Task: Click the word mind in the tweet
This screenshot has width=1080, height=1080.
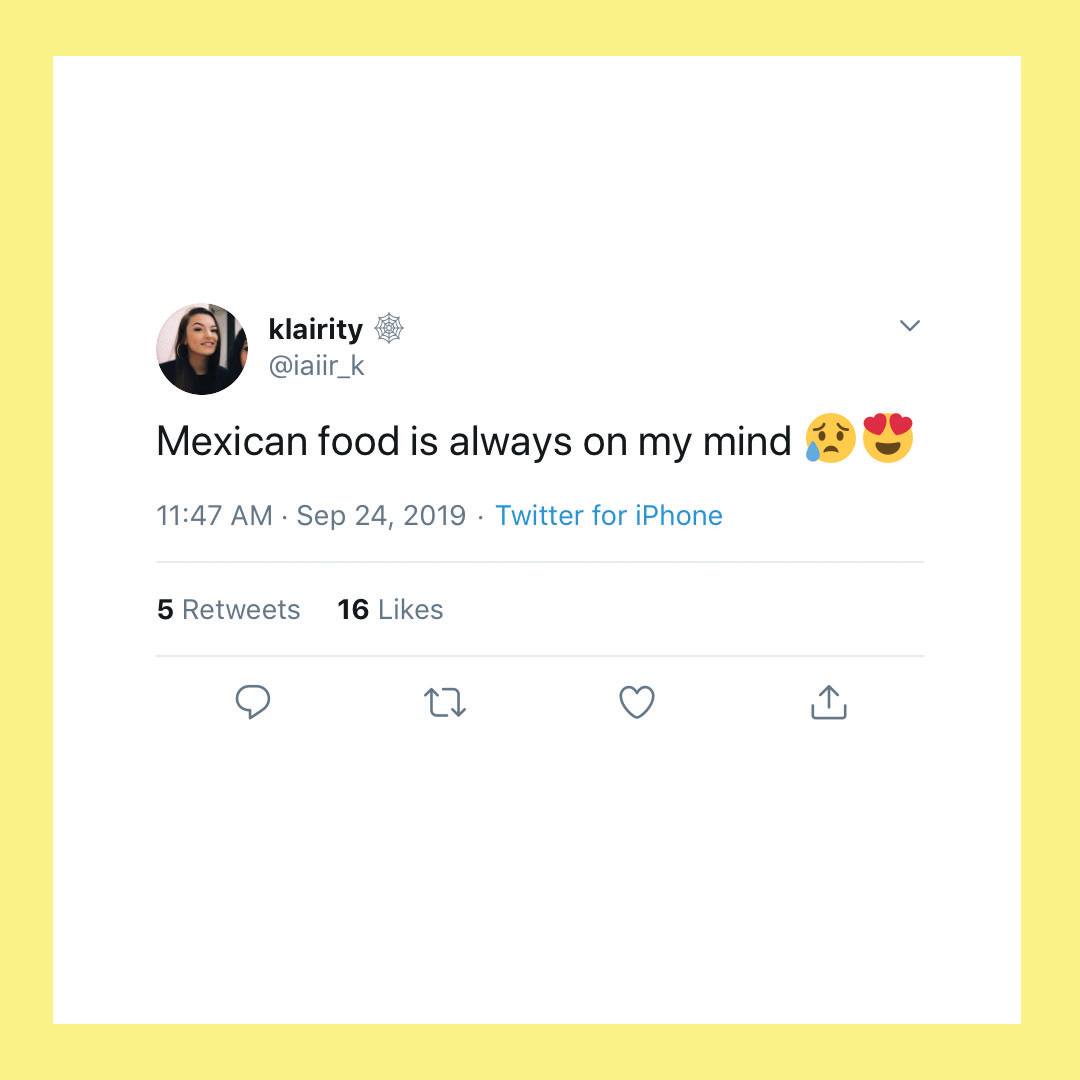Action: coord(747,441)
